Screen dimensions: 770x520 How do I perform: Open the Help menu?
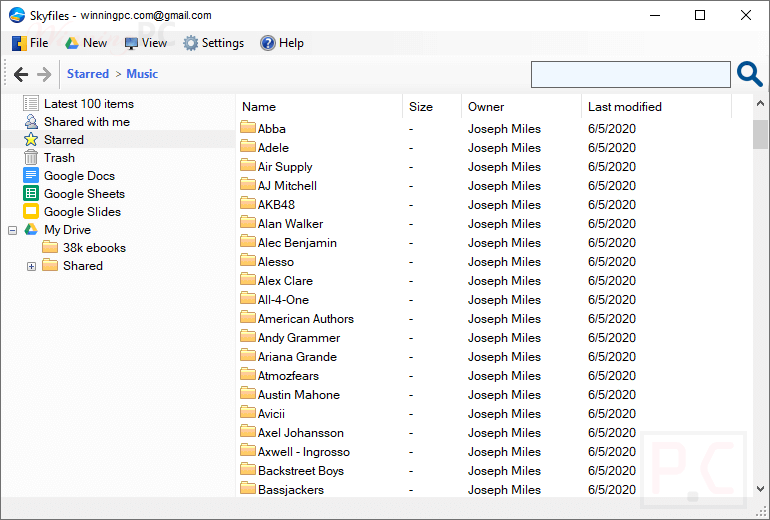282,43
